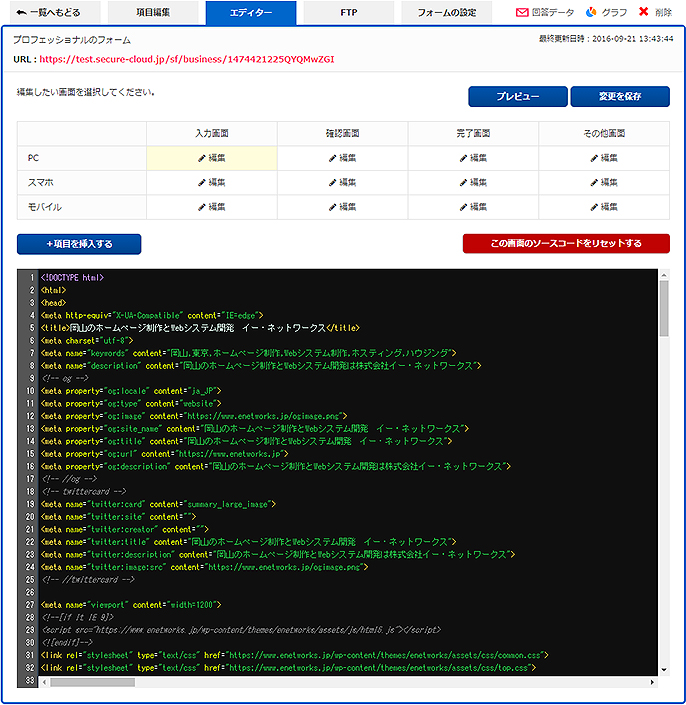Click the PC row label
The image size is (686, 705).
[33, 158]
